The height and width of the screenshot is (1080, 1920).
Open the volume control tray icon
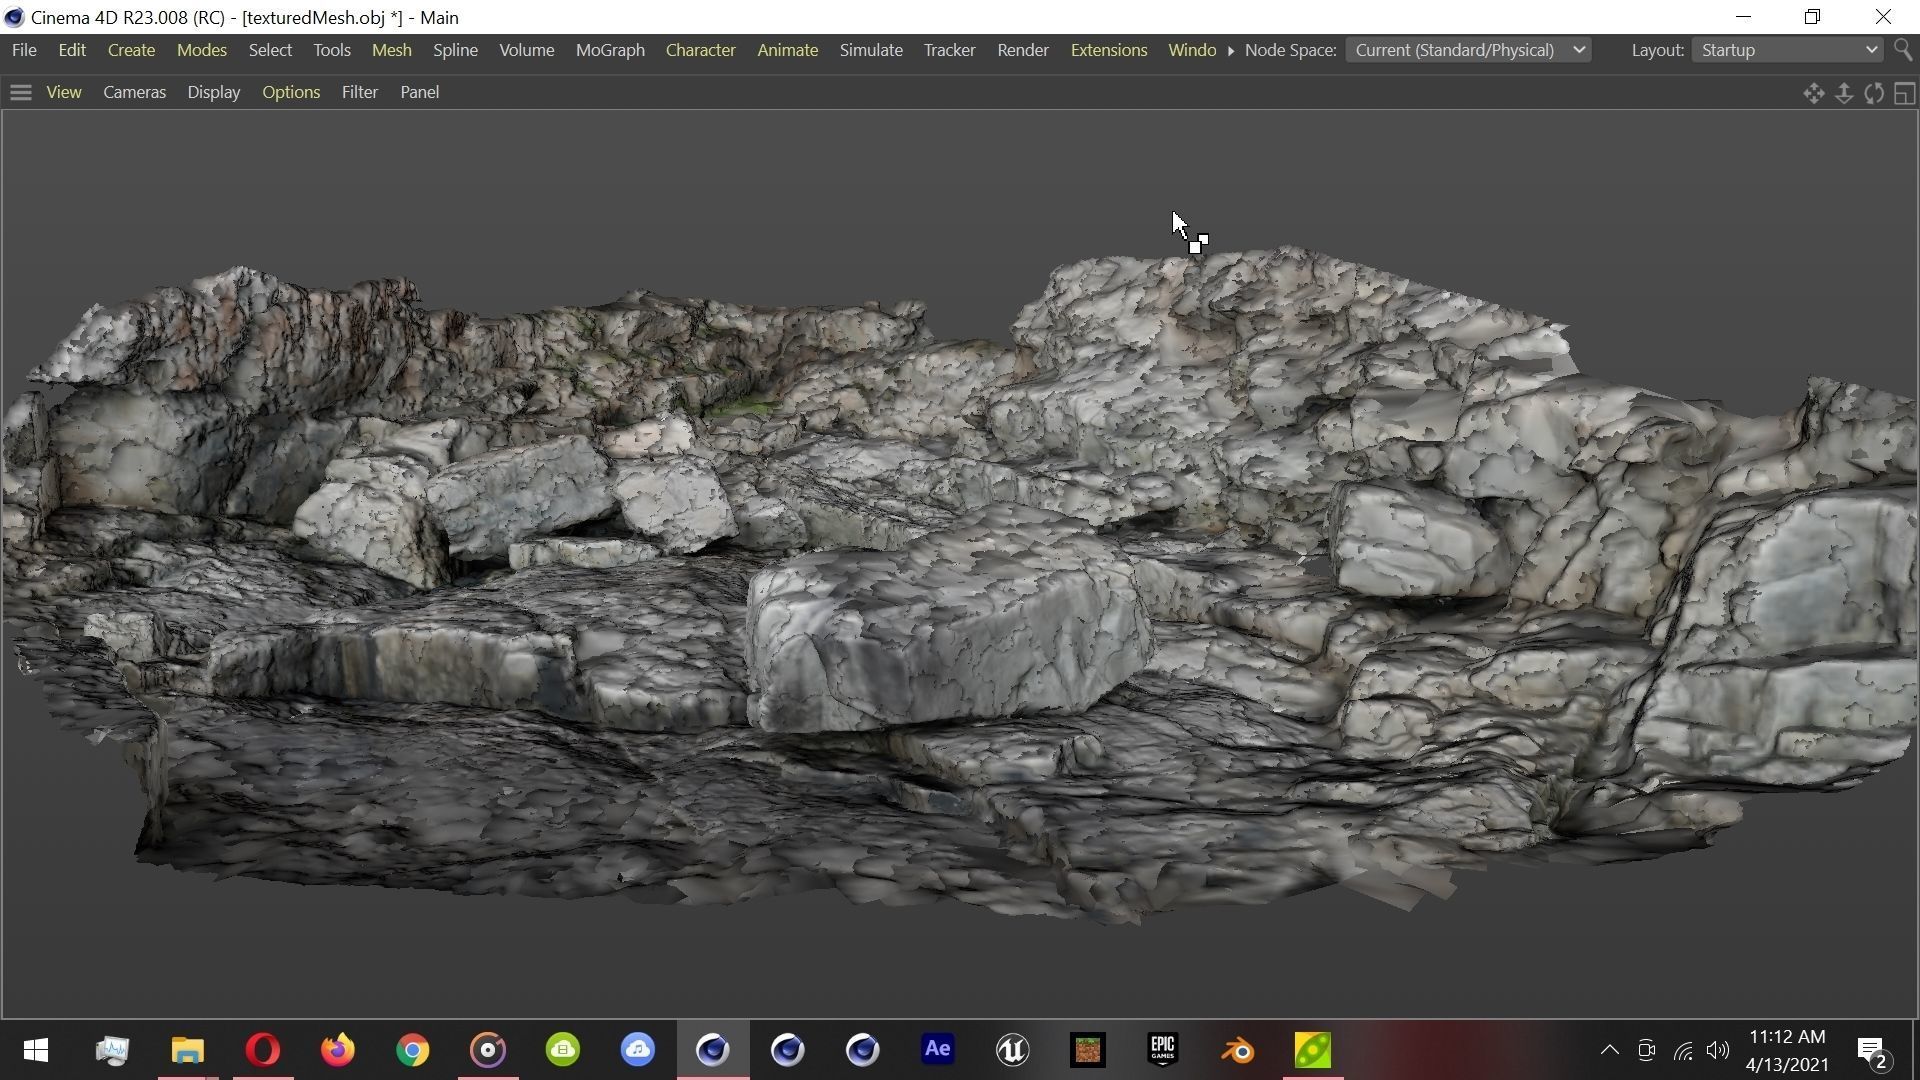click(x=1718, y=1050)
